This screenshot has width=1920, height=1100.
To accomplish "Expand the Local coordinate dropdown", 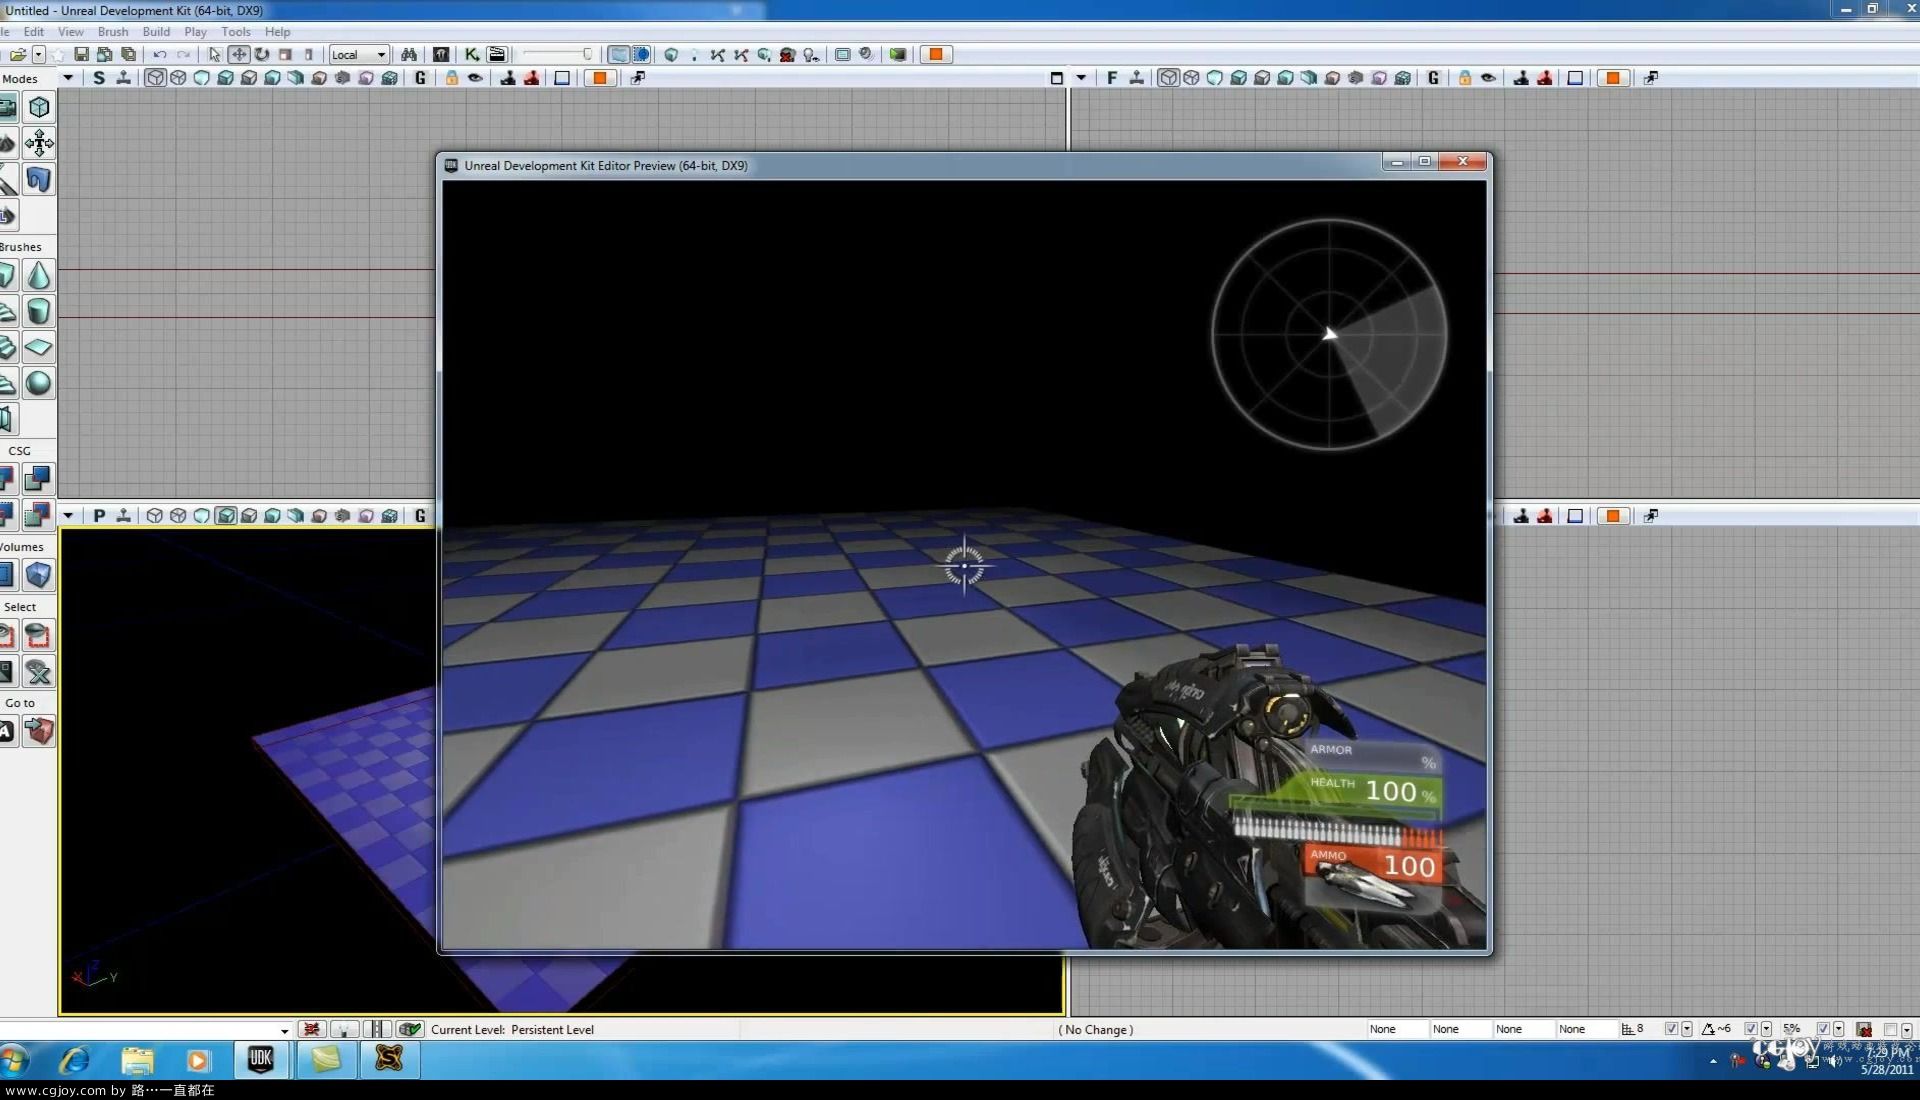I will pos(382,54).
